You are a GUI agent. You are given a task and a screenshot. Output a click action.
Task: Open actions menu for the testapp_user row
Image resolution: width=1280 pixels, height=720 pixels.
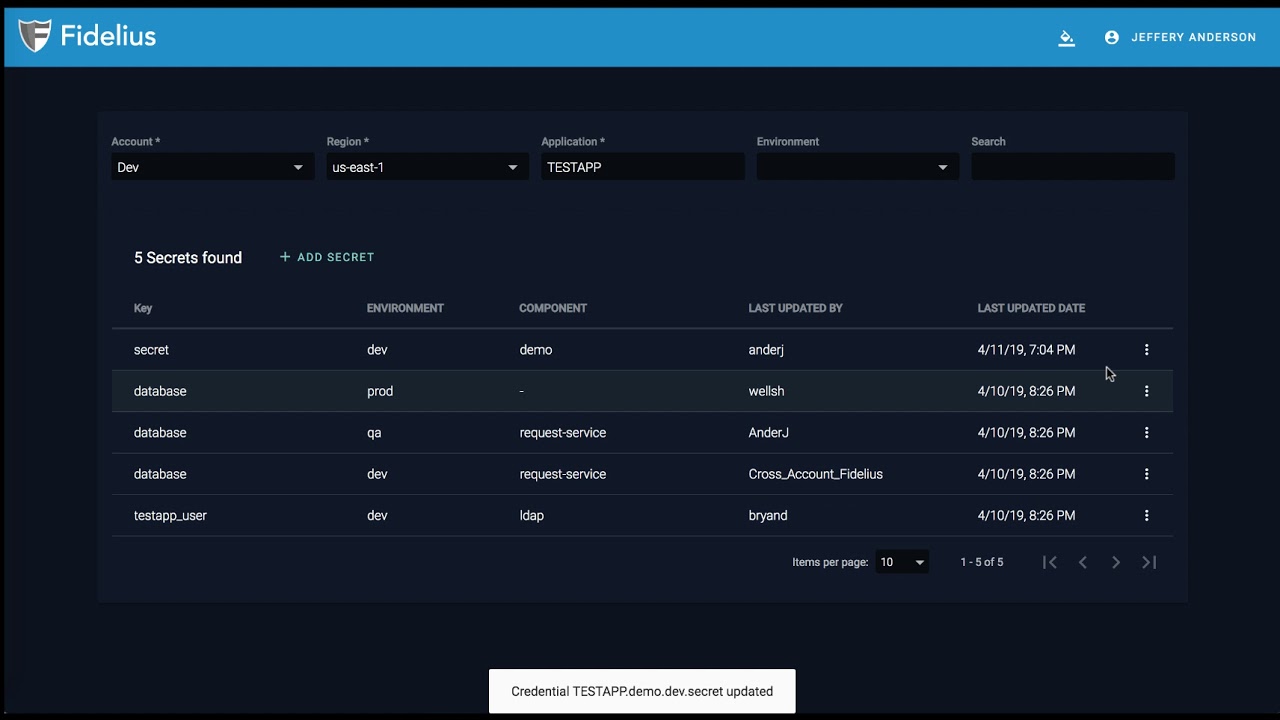coord(1147,516)
